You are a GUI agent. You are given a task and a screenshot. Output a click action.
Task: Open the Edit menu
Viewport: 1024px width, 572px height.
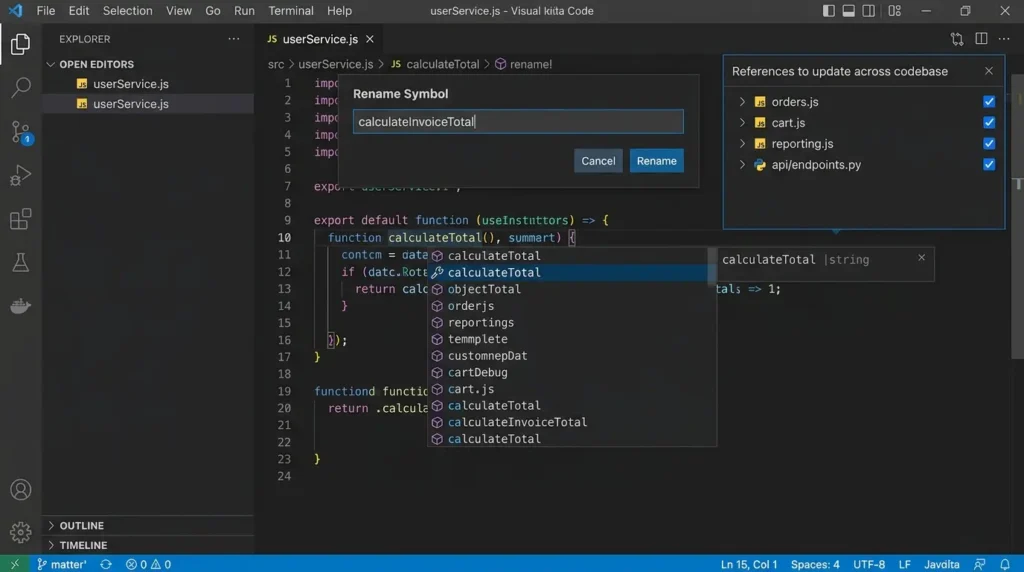click(78, 11)
